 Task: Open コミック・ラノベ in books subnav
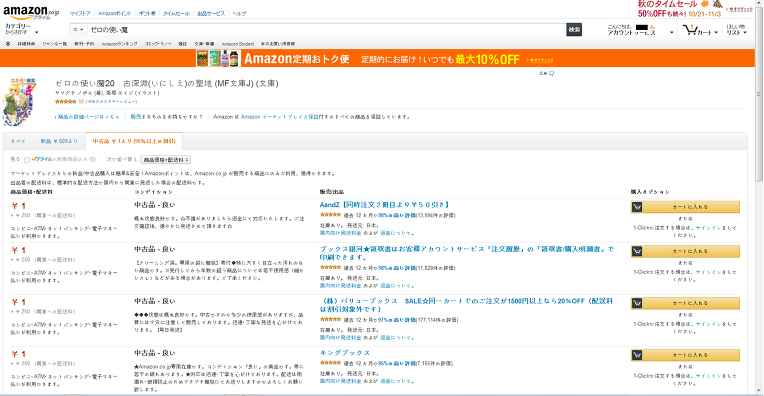point(158,44)
